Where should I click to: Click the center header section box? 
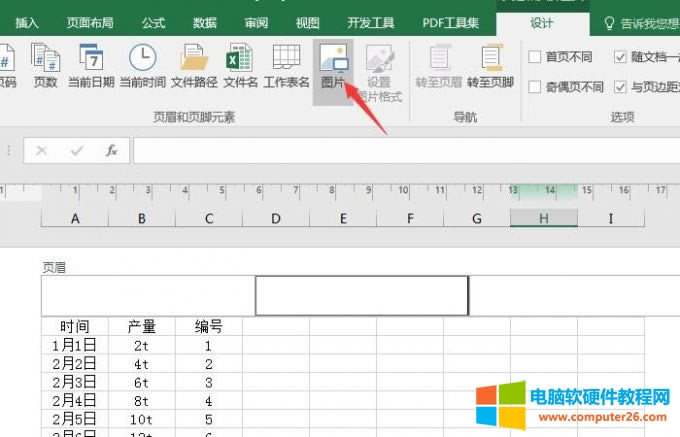(x=361, y=296)
